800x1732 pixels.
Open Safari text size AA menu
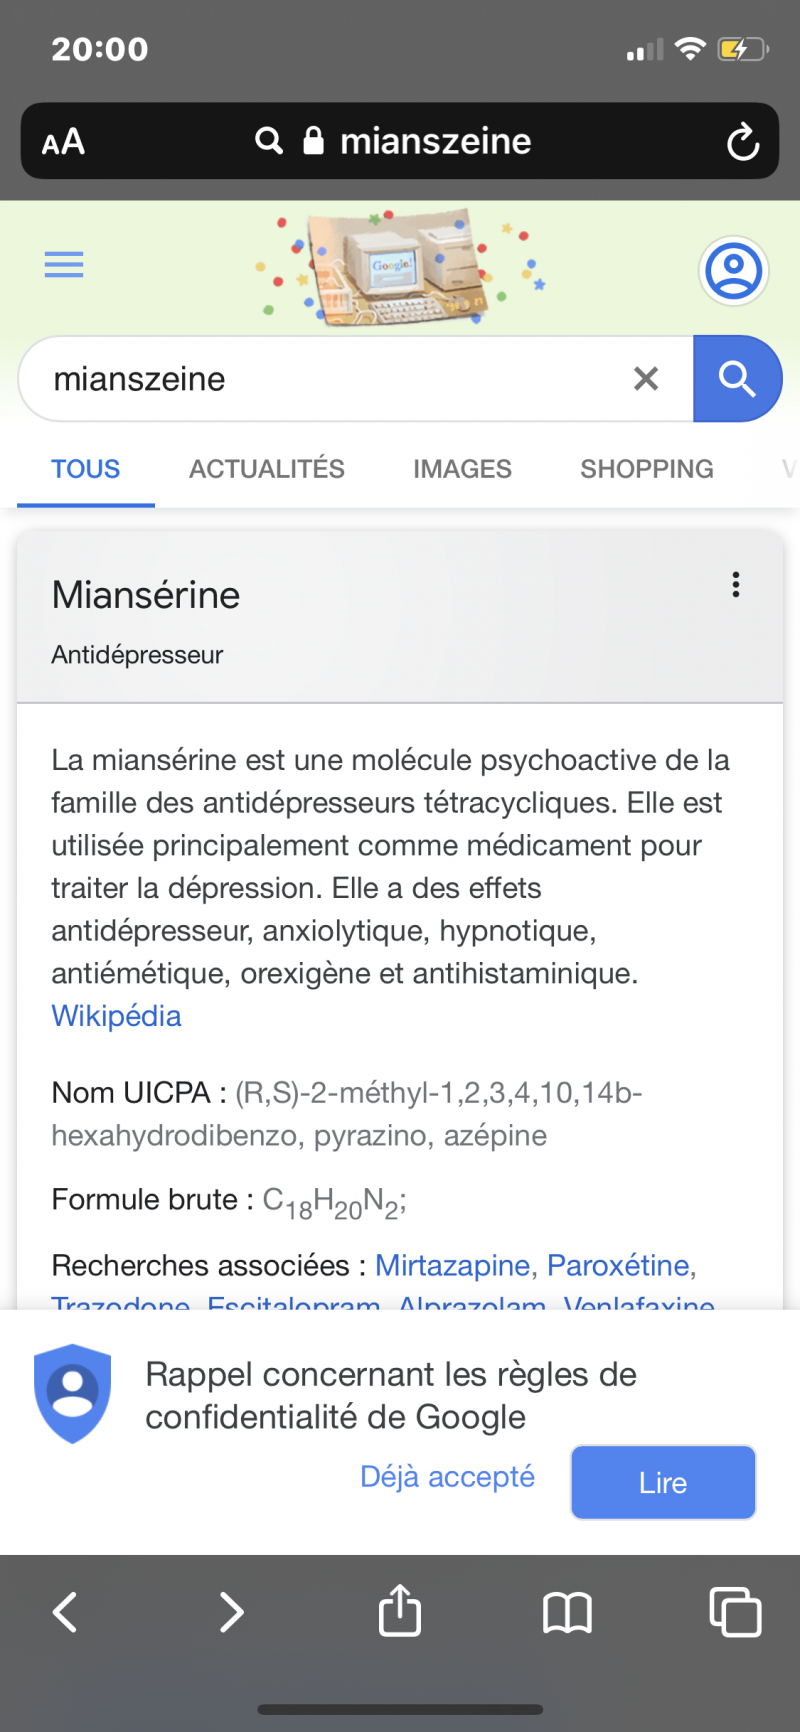(63, 142)
